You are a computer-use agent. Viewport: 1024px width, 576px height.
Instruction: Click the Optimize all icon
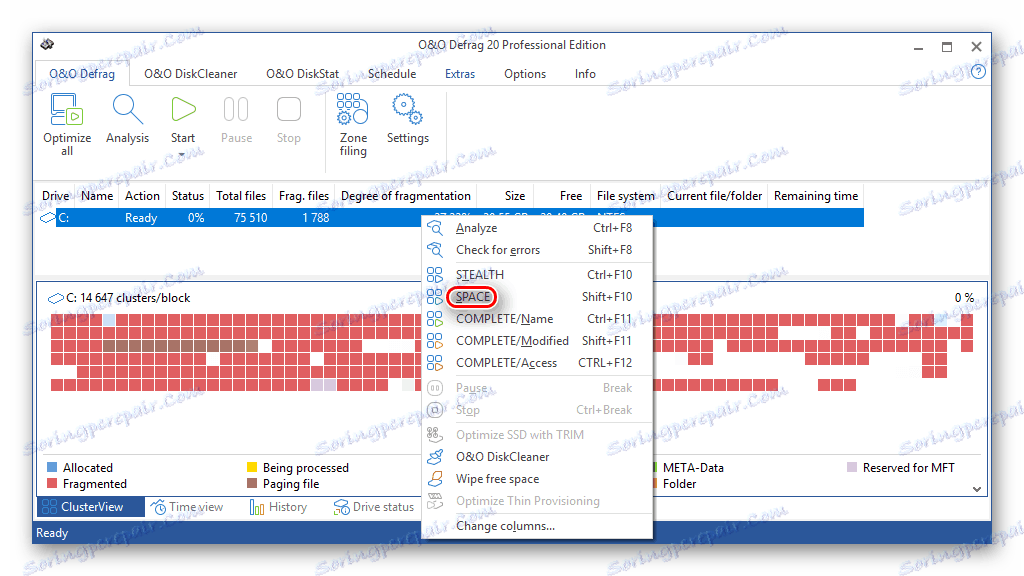67,110
